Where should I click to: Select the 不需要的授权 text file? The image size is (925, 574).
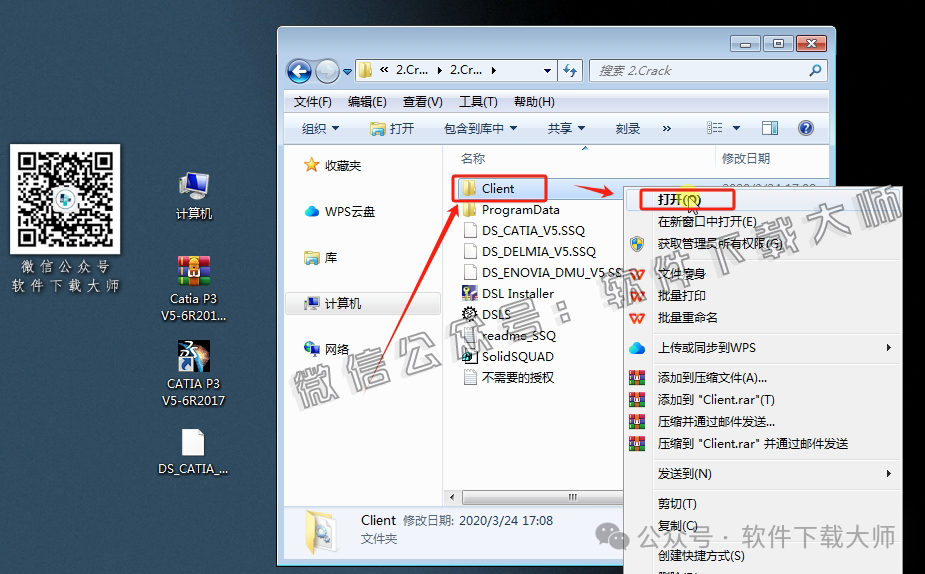coord(509,378)
